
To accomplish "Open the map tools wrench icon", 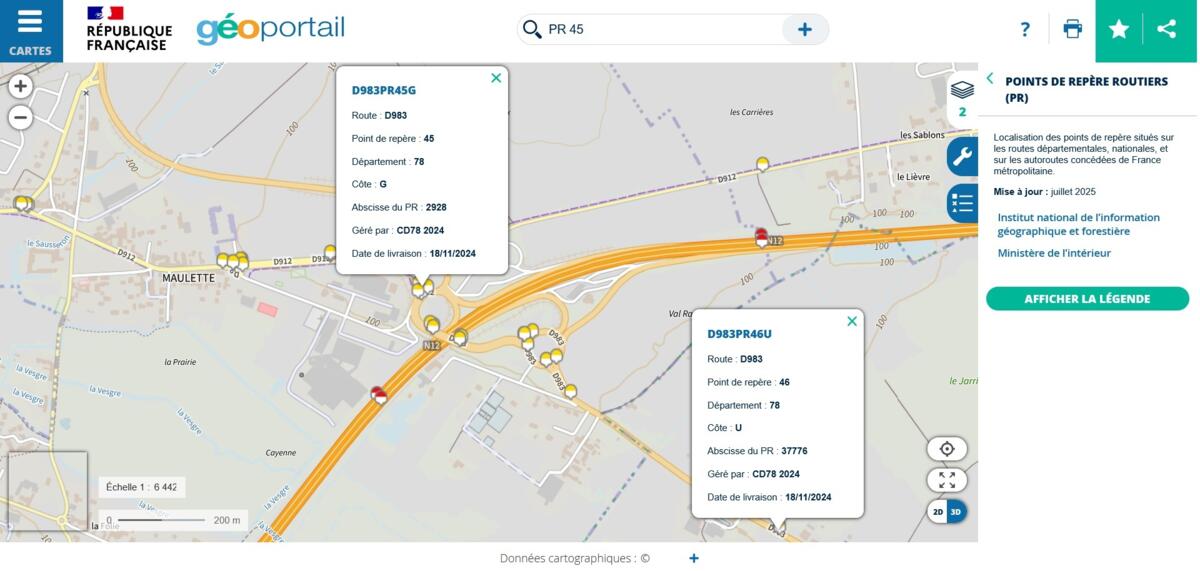I will point(962,157).
